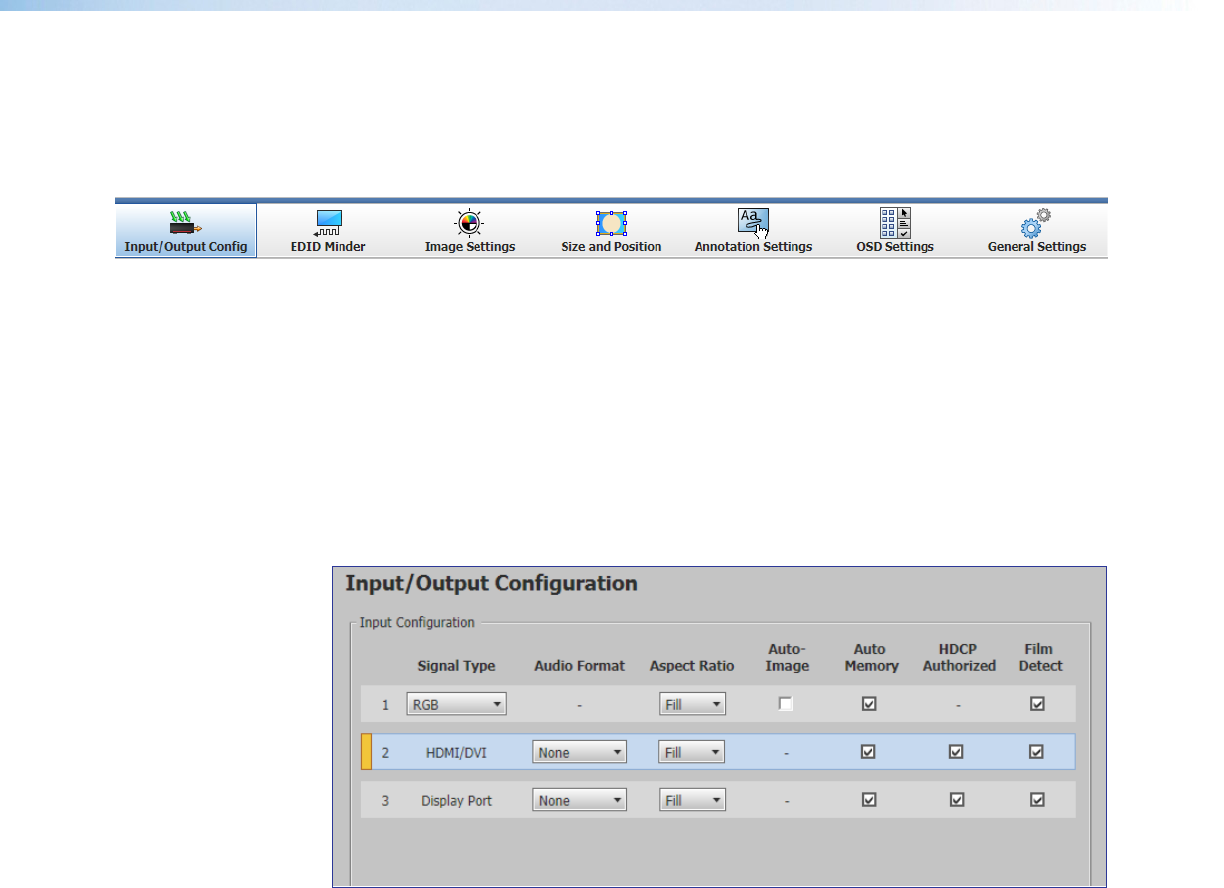Click the Annotation Settings Aa icon

(753, 223)
